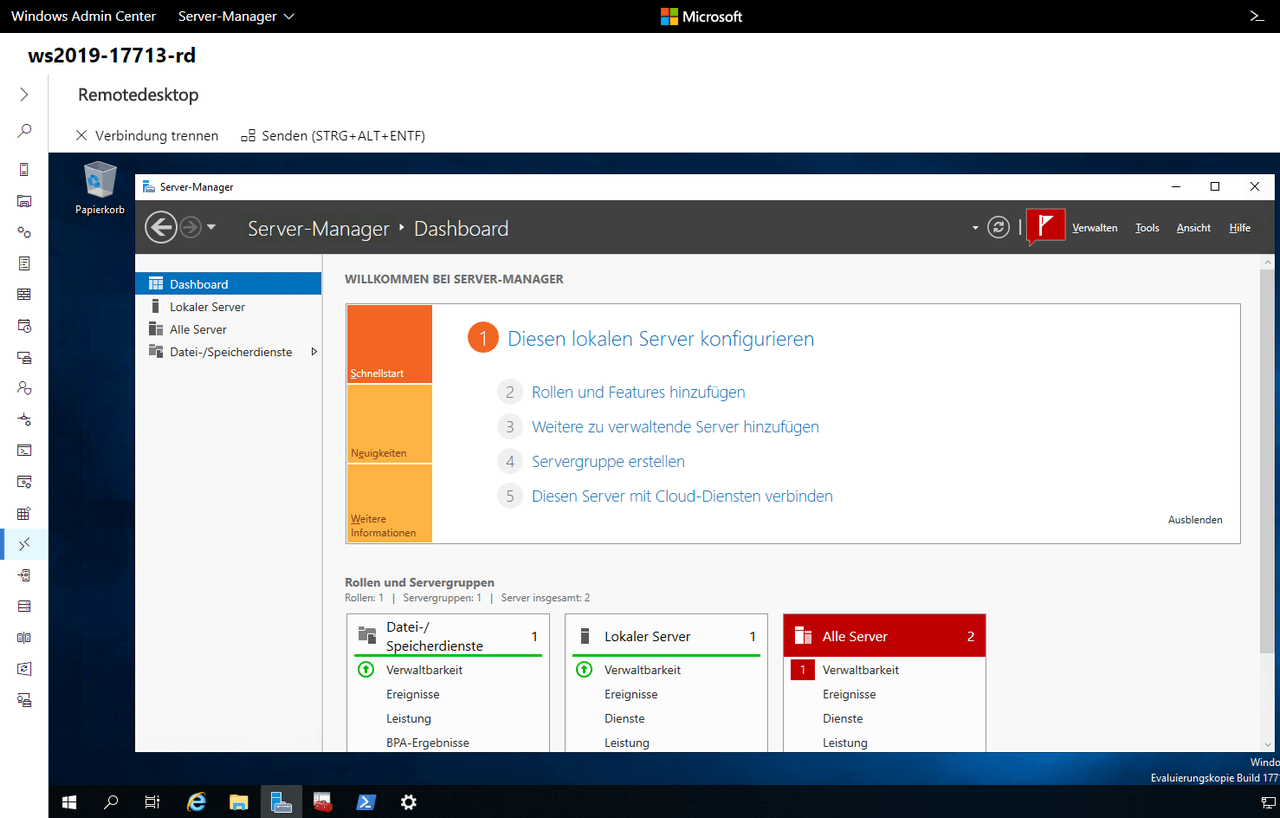
Task: Click the Server-Manager back arrow button
Action: 160,227
